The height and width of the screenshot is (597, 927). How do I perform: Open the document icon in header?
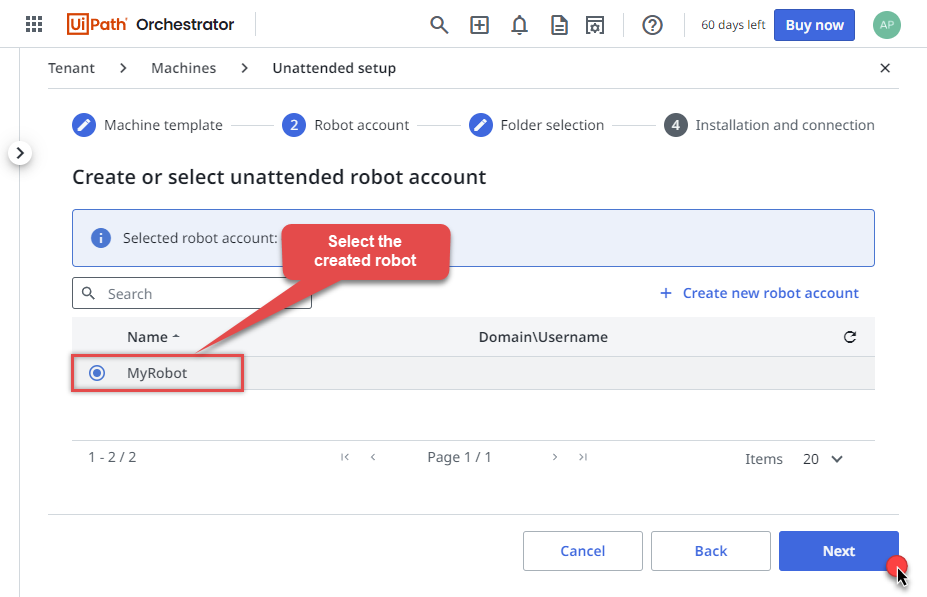pos(559,25)
